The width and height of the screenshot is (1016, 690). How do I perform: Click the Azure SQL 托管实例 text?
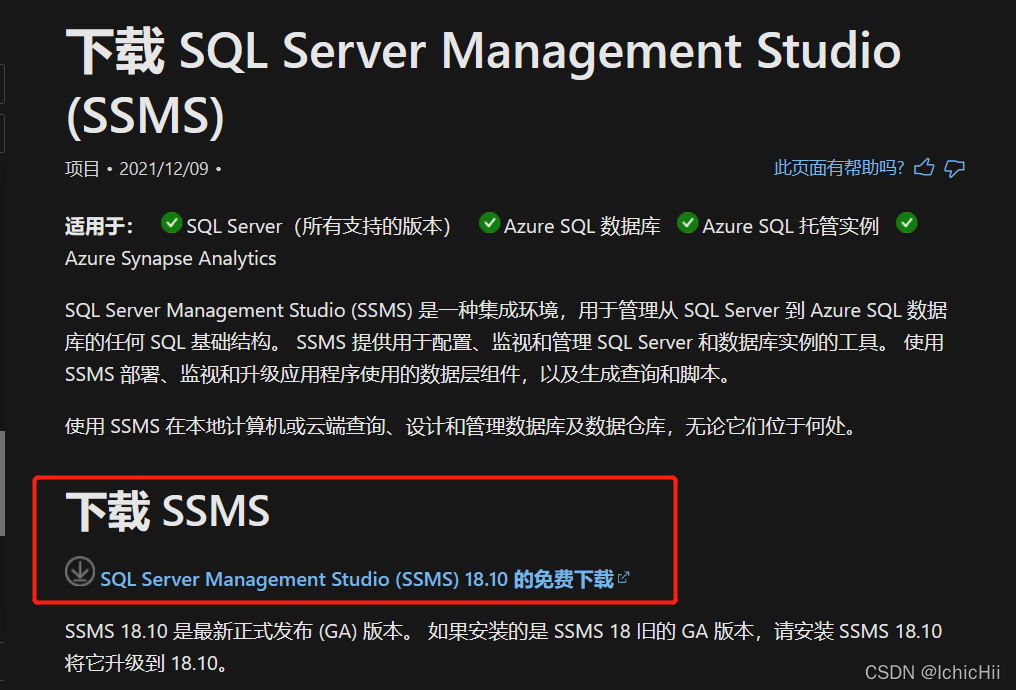[x=791, y=226]
